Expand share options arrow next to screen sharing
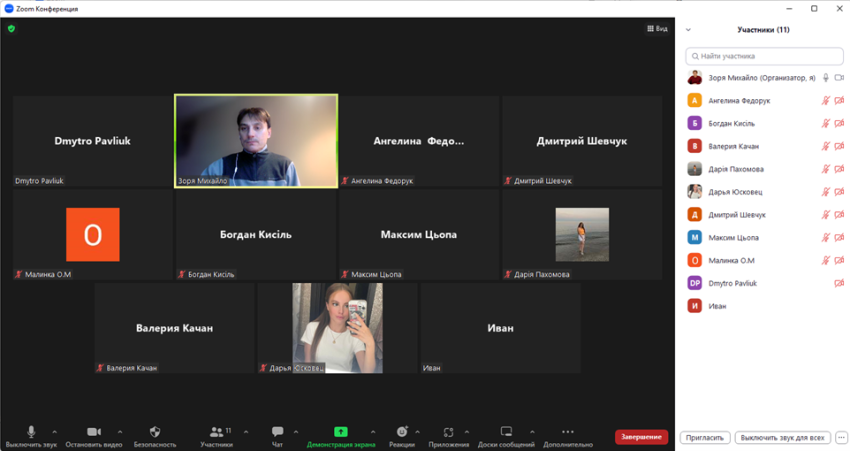The height and width of the screenshot is (451, 850). click(x=373, y=432)
